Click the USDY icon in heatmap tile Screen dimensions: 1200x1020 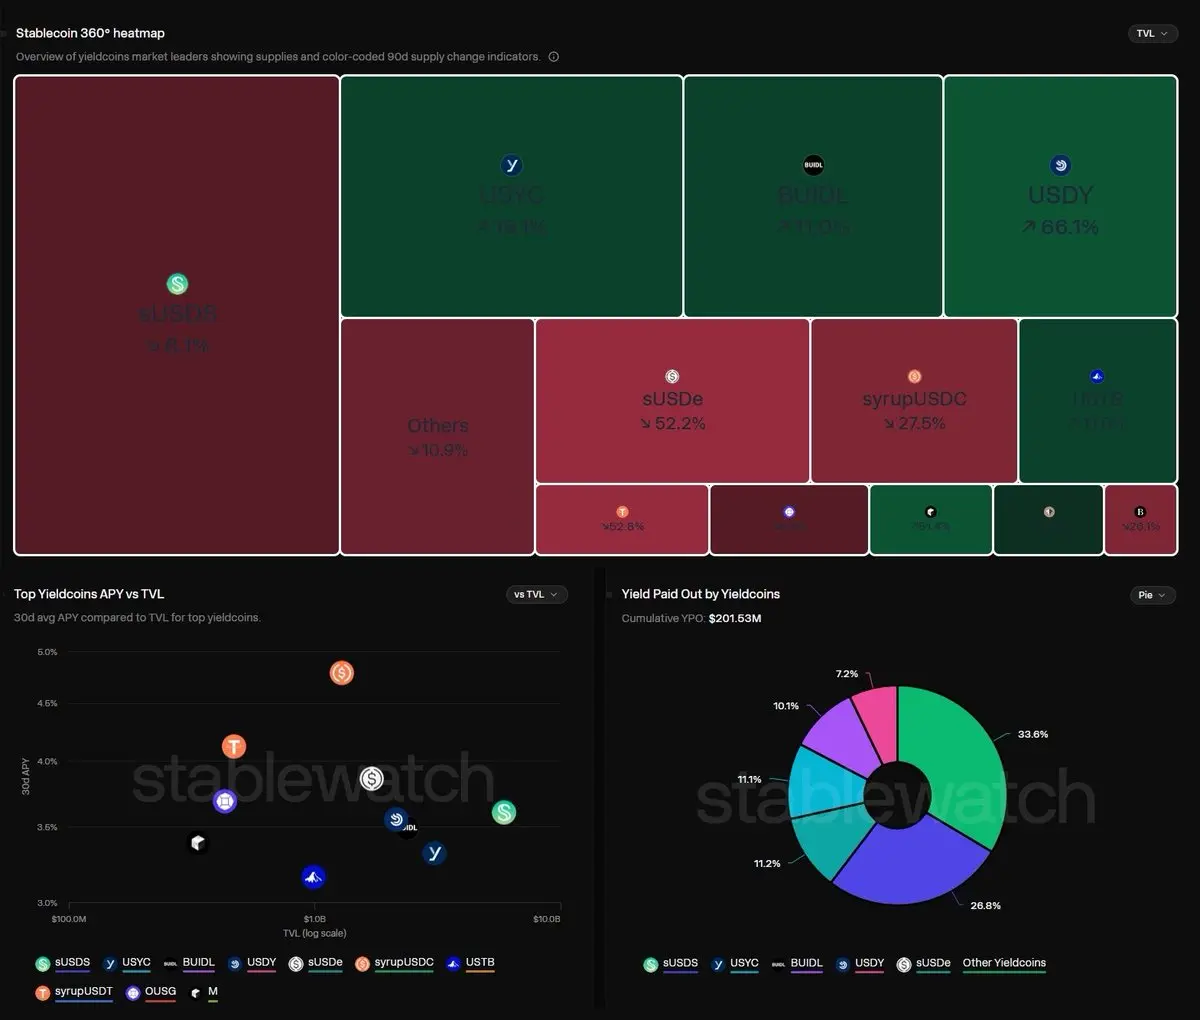tap(1060, 165)
